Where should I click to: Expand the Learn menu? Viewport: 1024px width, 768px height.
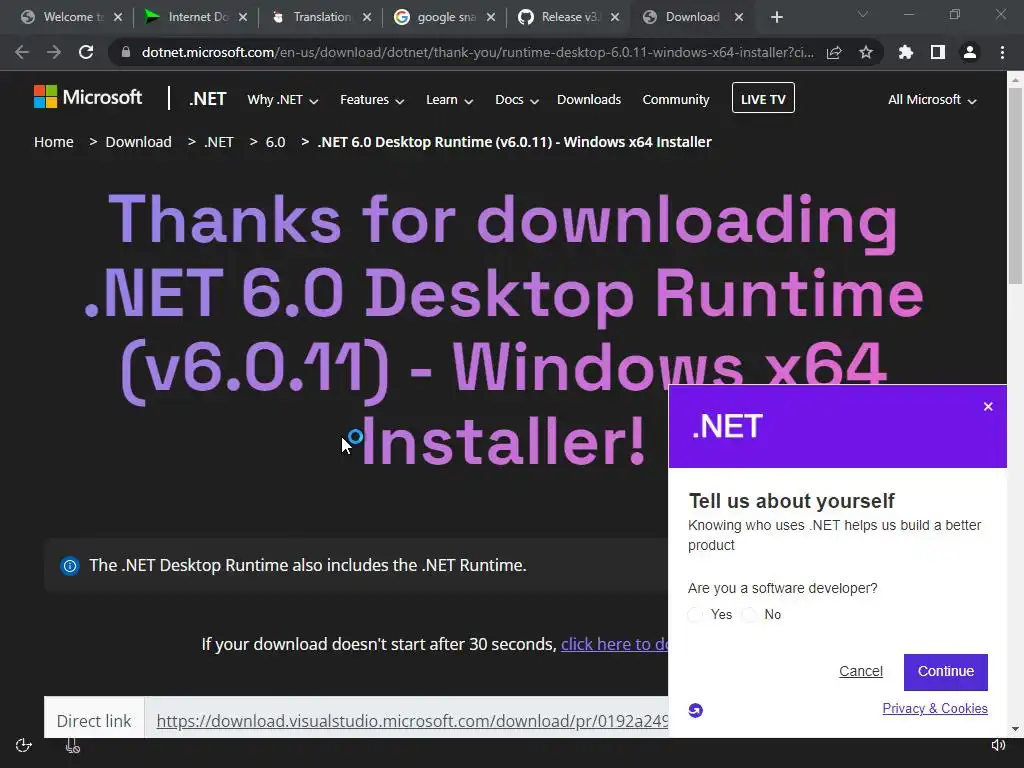pyautogui.click(x=449, y=100)
